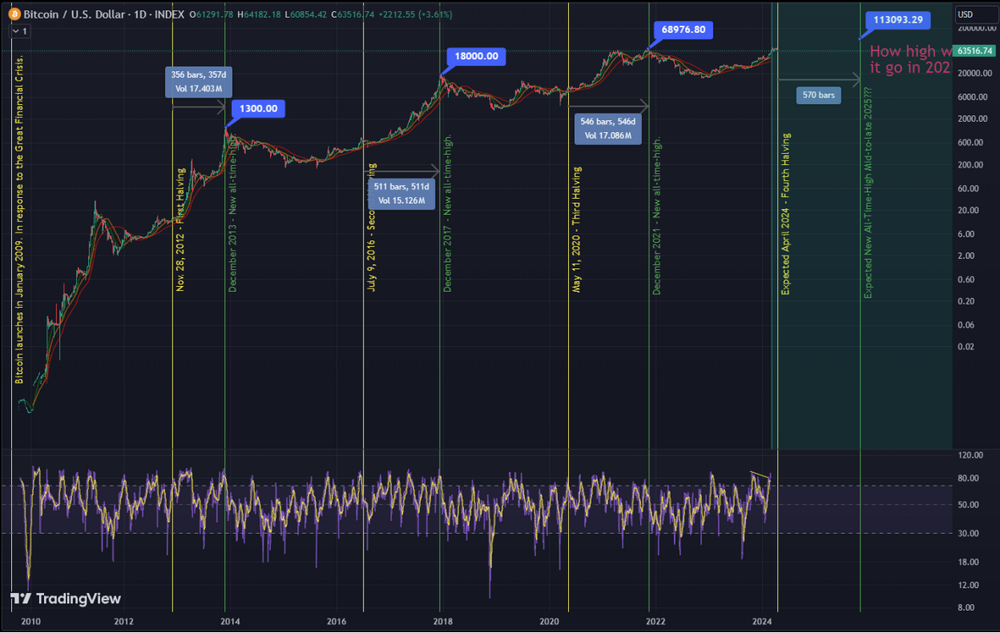1000x633 pixels.
Task: Open the USD currency dropdown
Action: click(965, 15)
